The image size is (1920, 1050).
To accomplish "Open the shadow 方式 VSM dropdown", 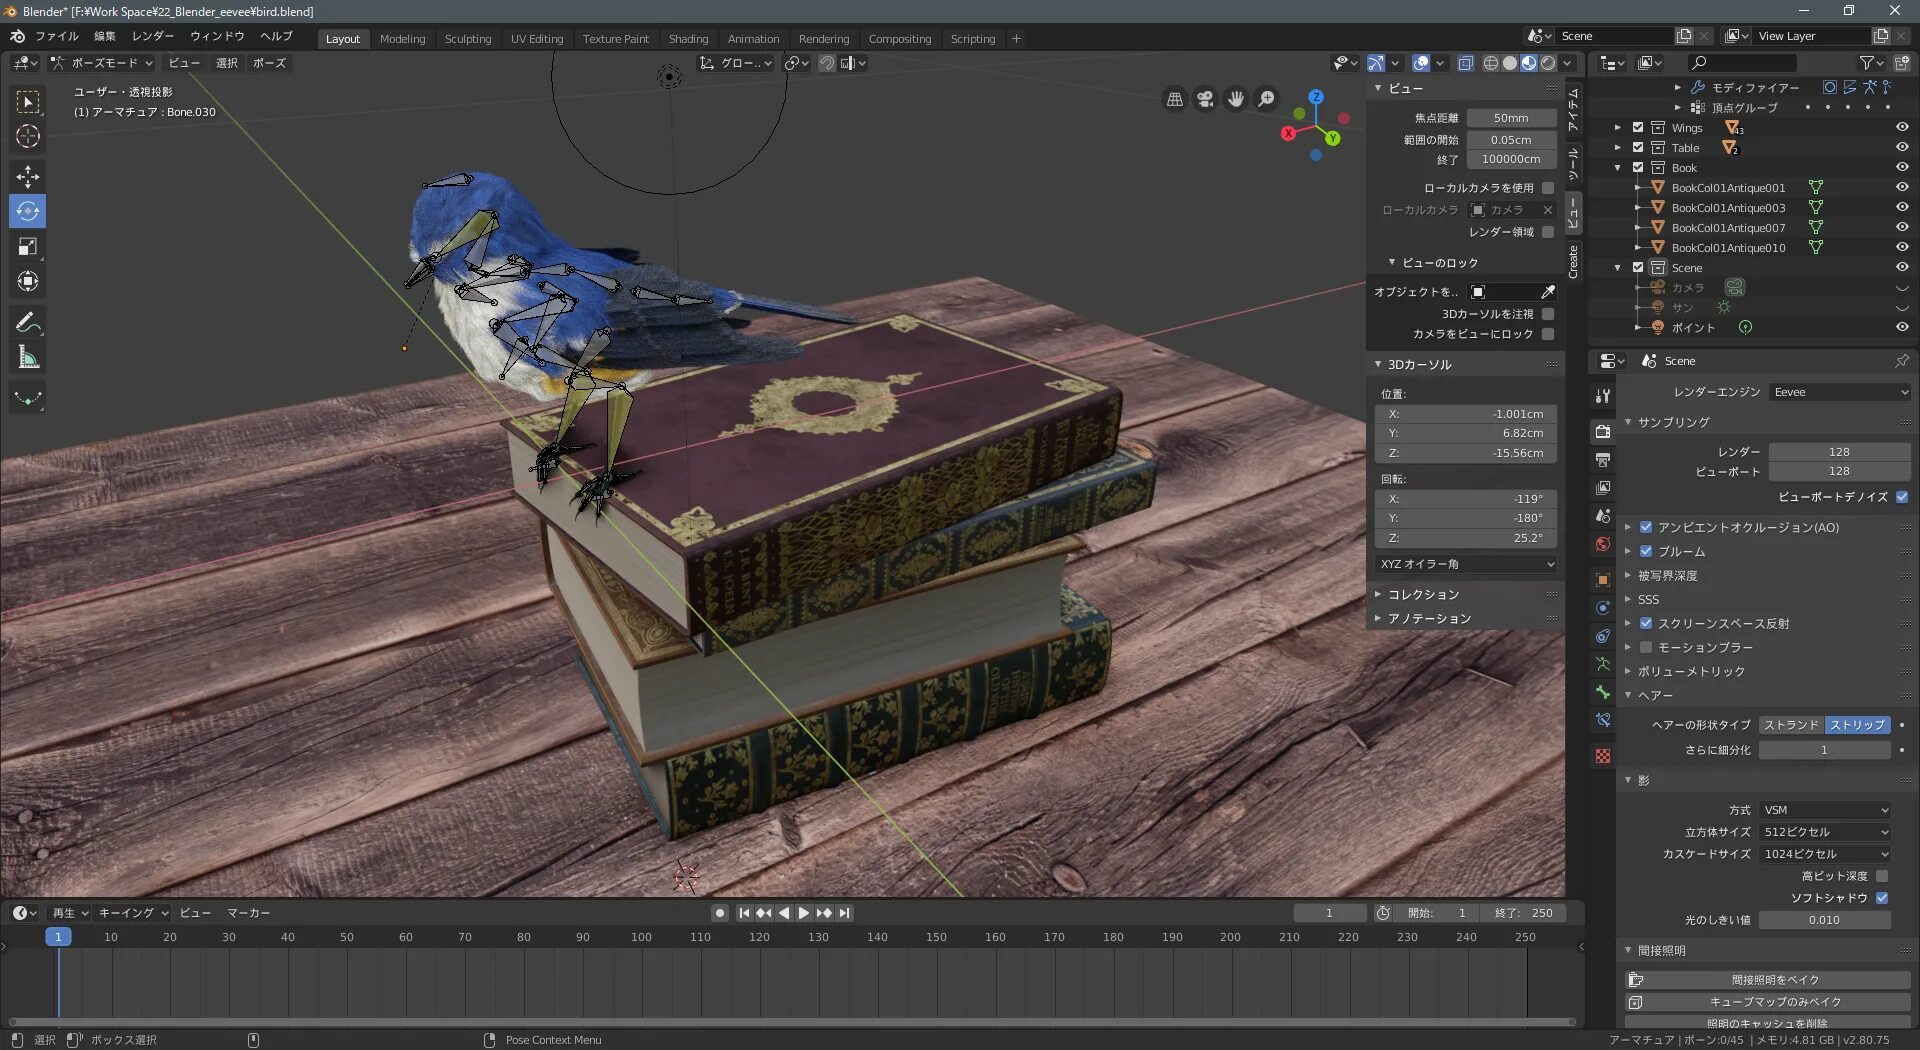I will [1825, 810].
